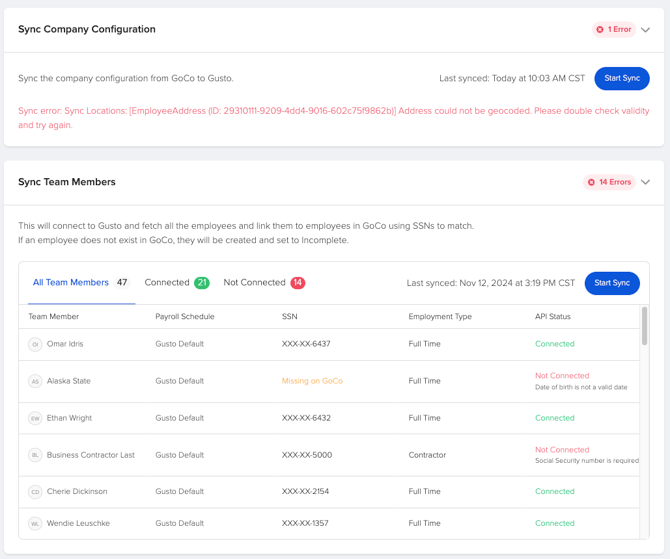This screenshot has width=670, height=559.
Task: Click Connected status for Ethan Wright
Action: pyautogui.click(x=555, y=418)
